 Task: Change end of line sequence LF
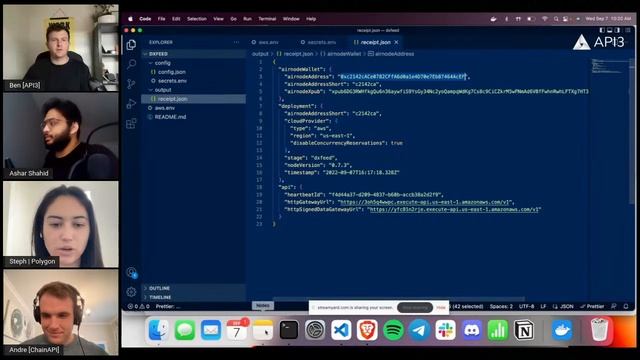[x=543, y=306]
